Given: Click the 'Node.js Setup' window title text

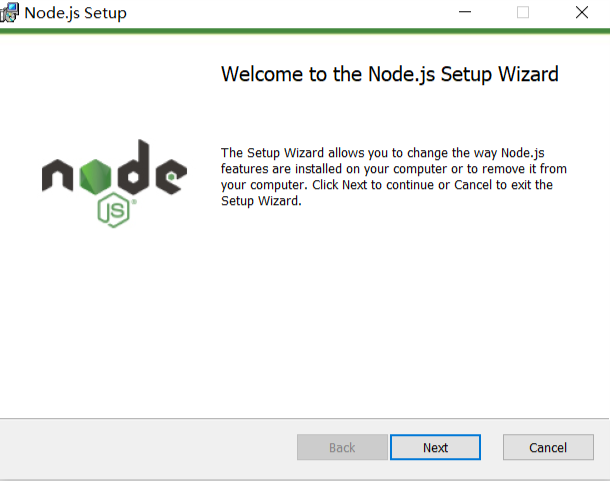Looking at the screenshot, I should point(75,13).
